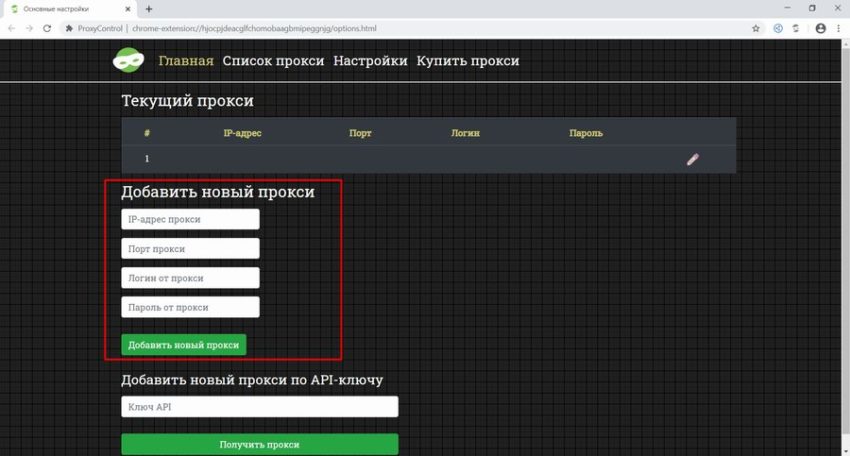This screenshot has width=850, height=456.
Task: Reload the page with the refresh icon
Action: (46, 29)
